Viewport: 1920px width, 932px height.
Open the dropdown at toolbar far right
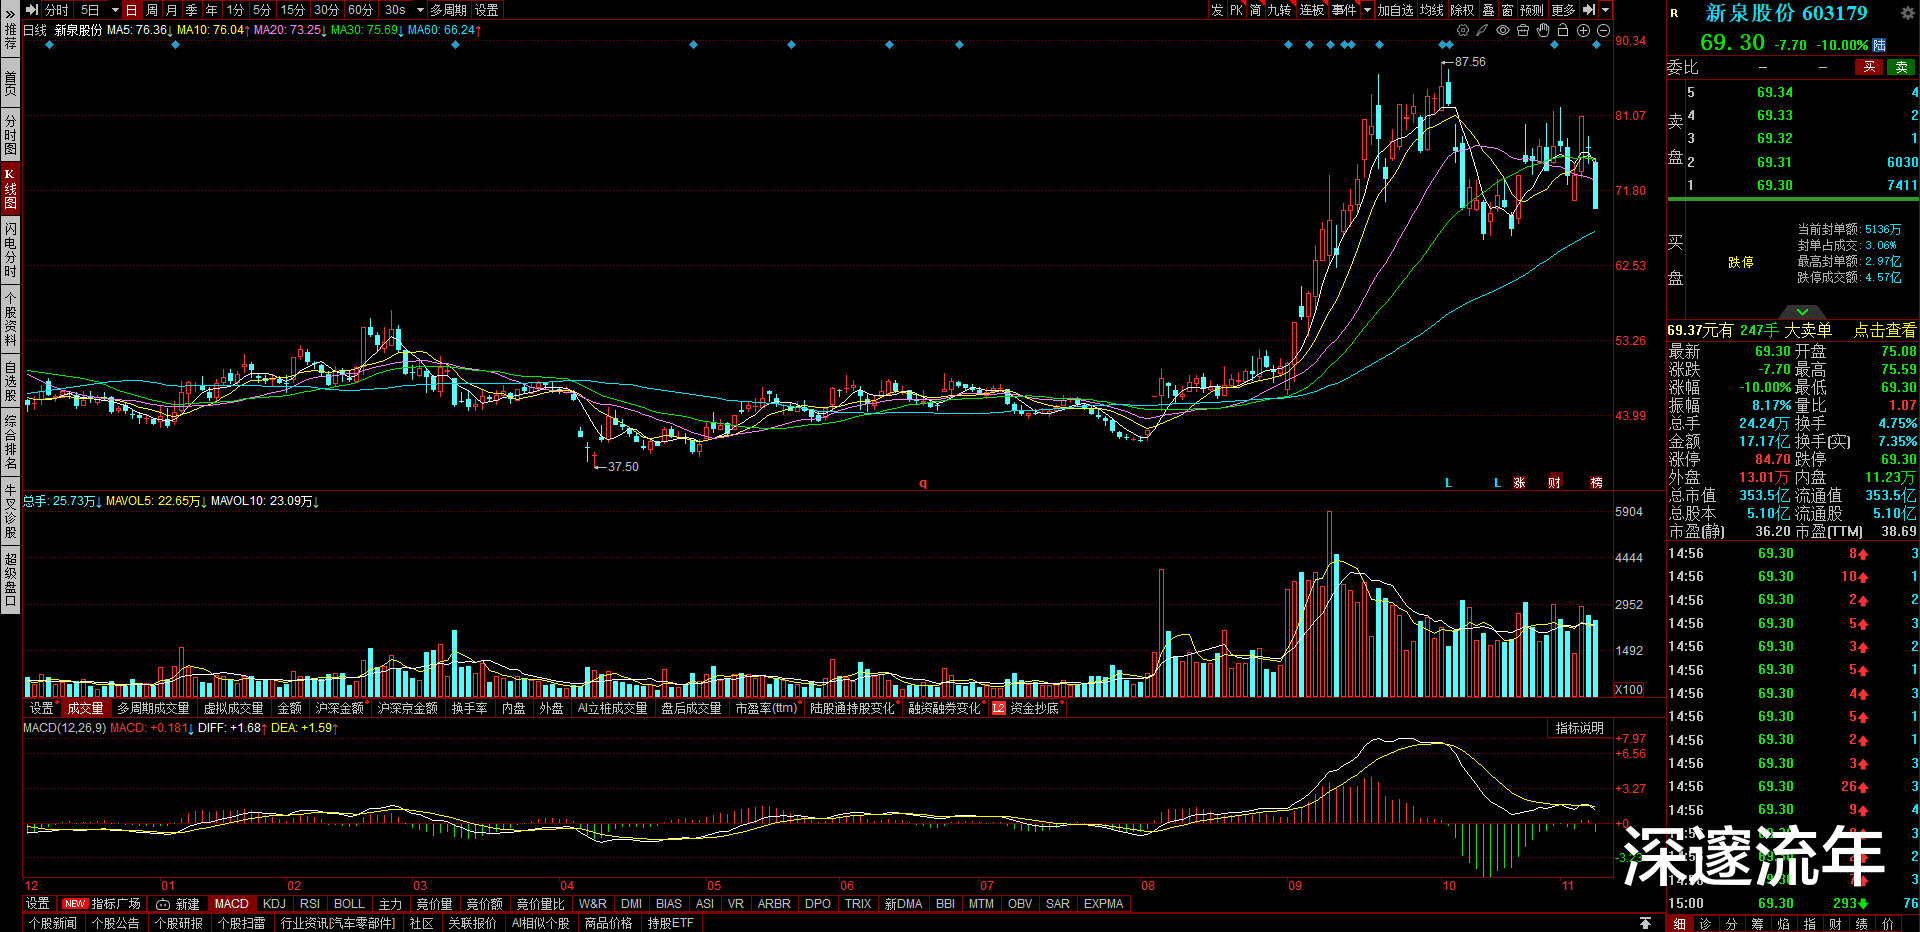pyautogui.click(x=1606, y=10)
